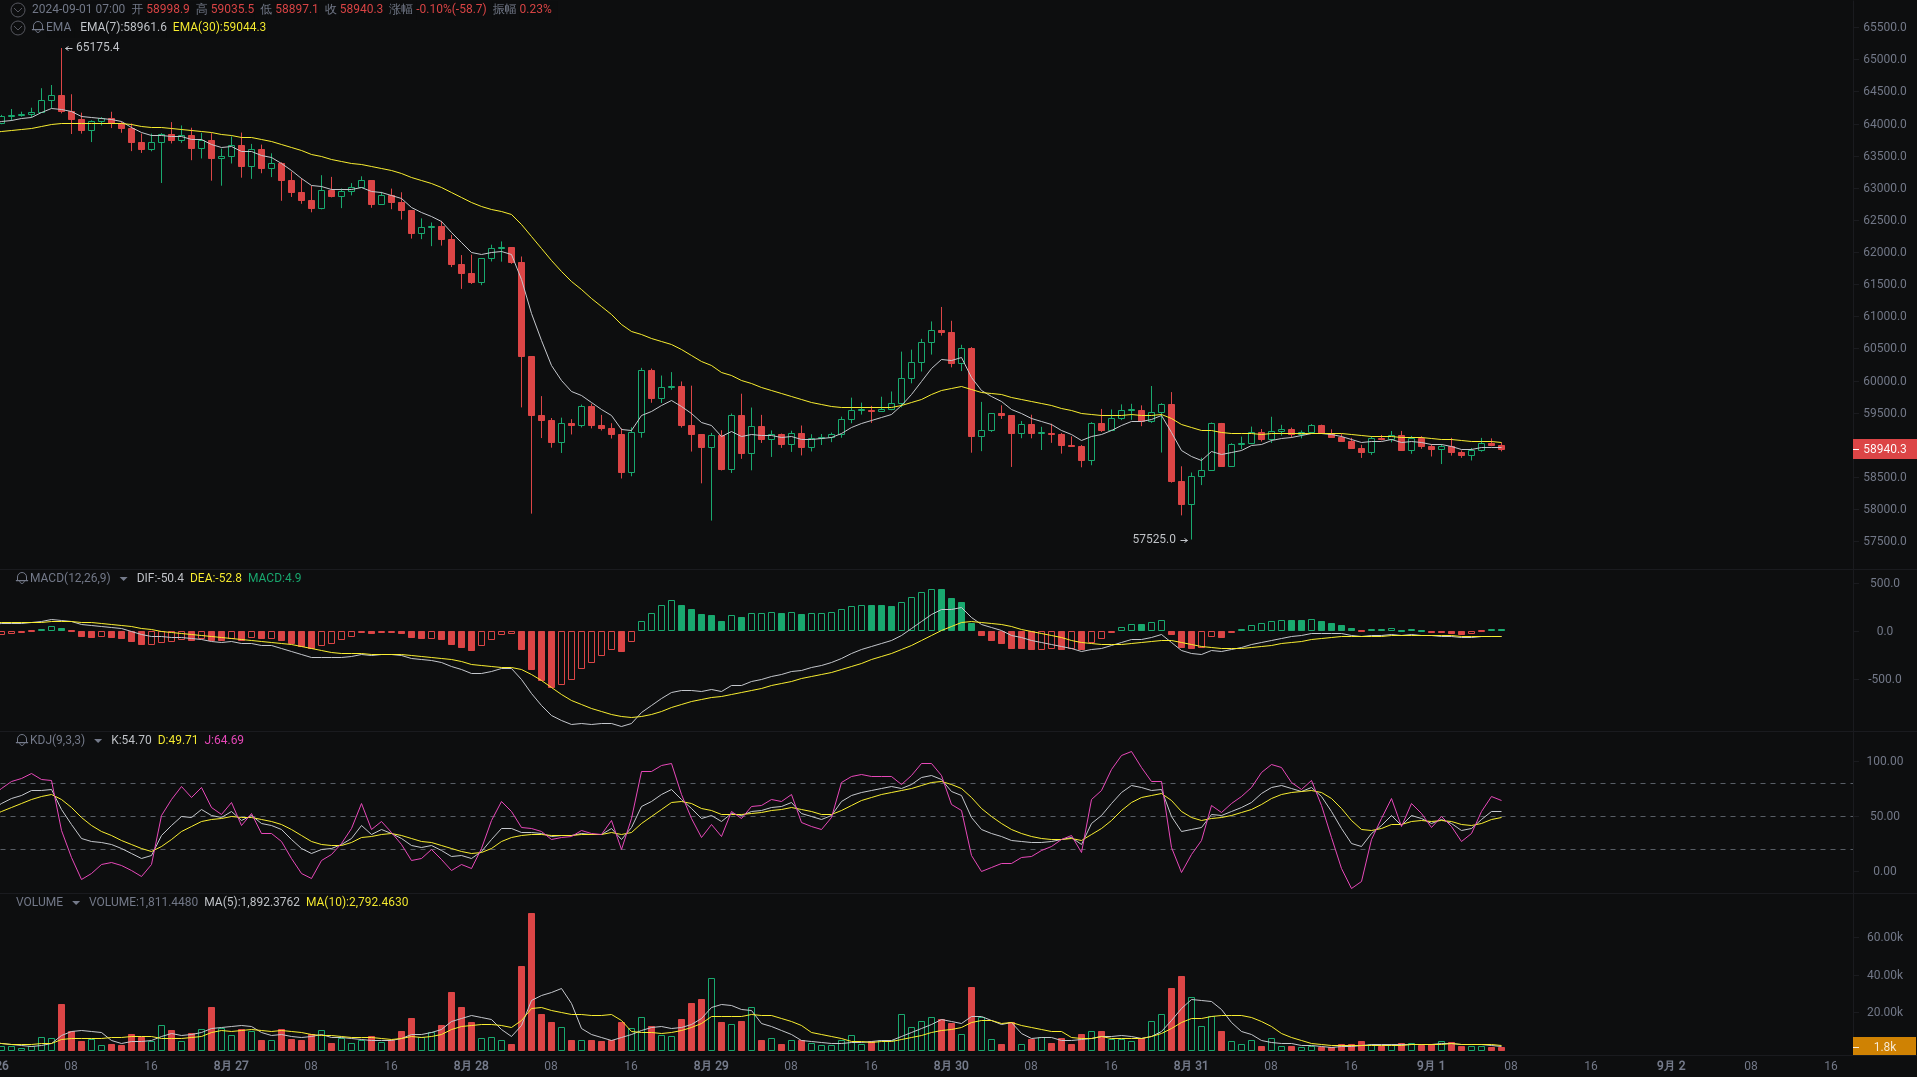
Task: Click the VOLUME:1,811.4480 readout
Action: click(x=143, y=902)
